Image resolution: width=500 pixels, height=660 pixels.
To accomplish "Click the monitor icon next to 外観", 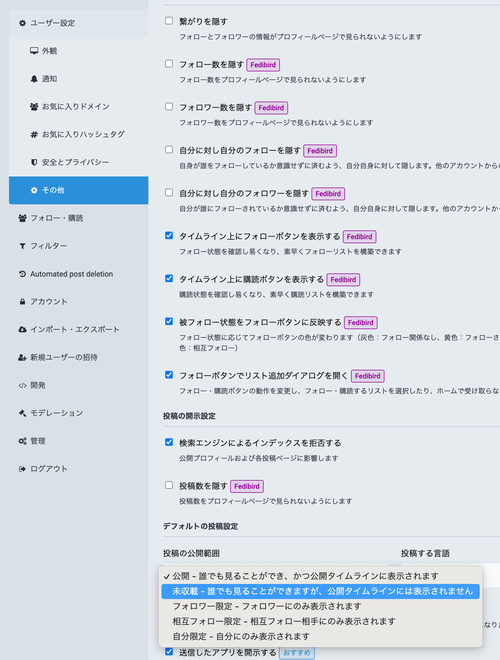I will pos(34,51).
